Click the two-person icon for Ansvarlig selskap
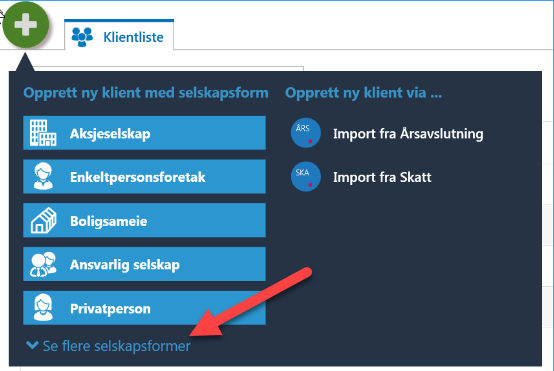This screenshot has width=554, height=371. [43, 264]
